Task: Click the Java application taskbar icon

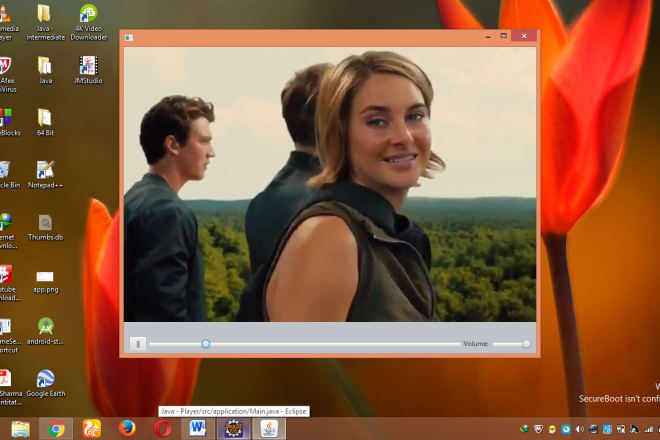Action: 269,429
